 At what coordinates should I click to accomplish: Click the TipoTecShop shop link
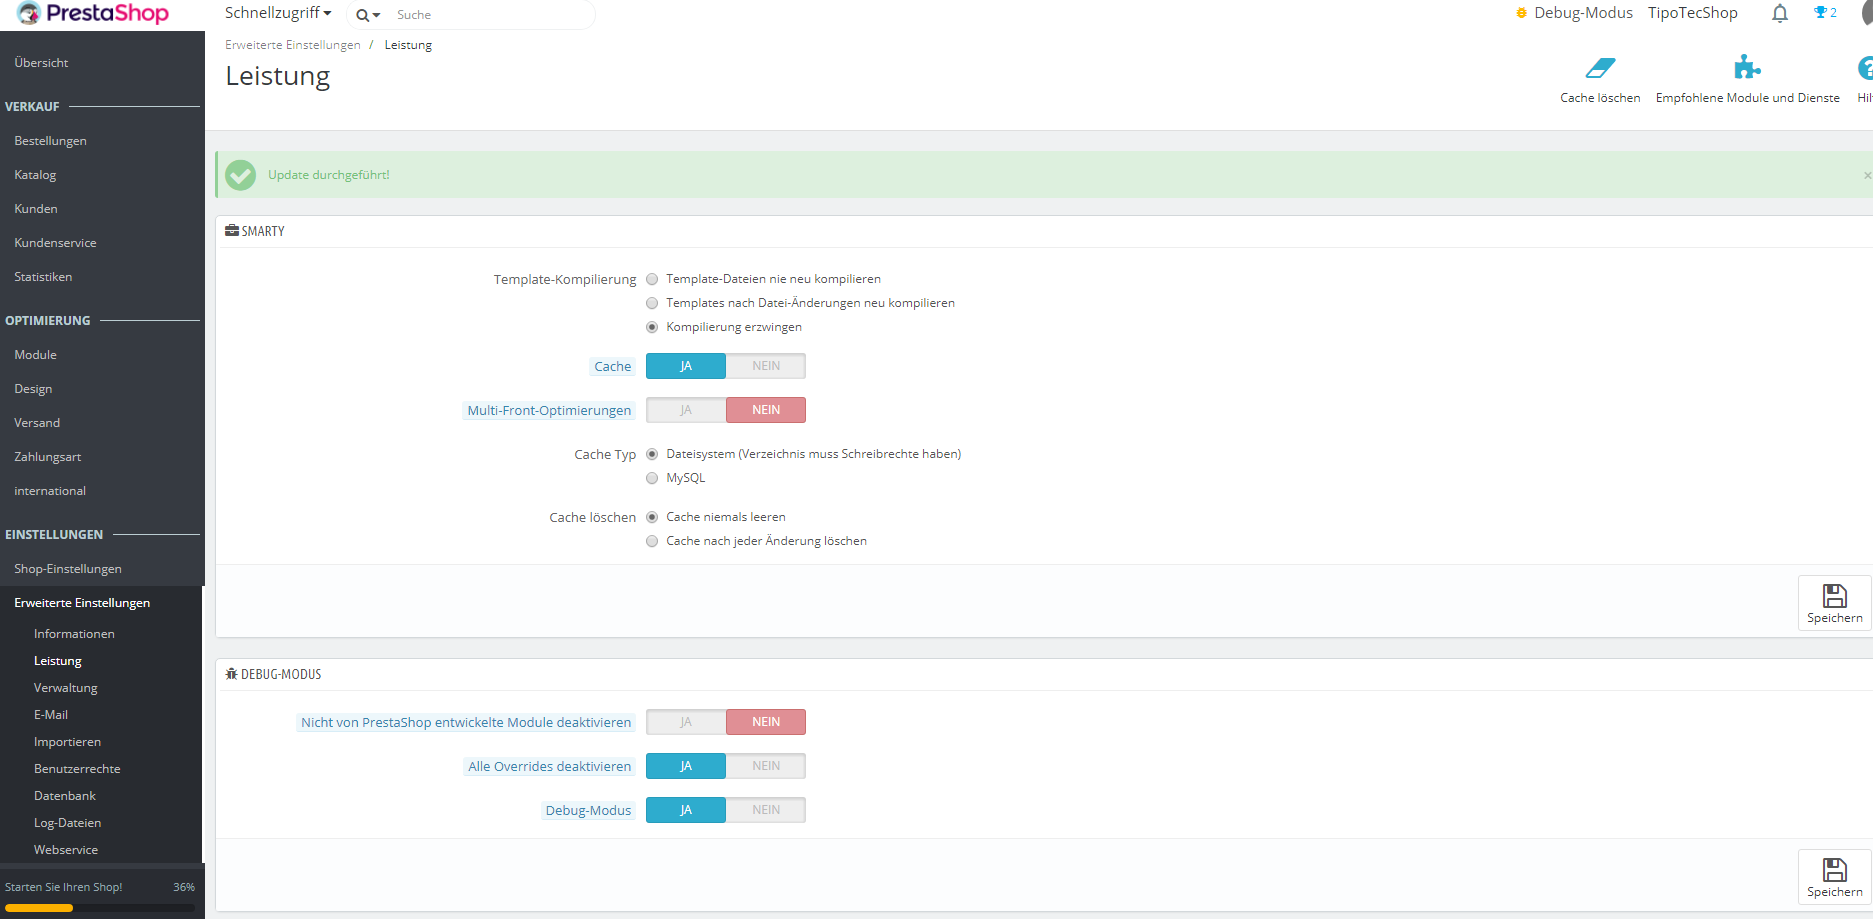[1693, 13]
